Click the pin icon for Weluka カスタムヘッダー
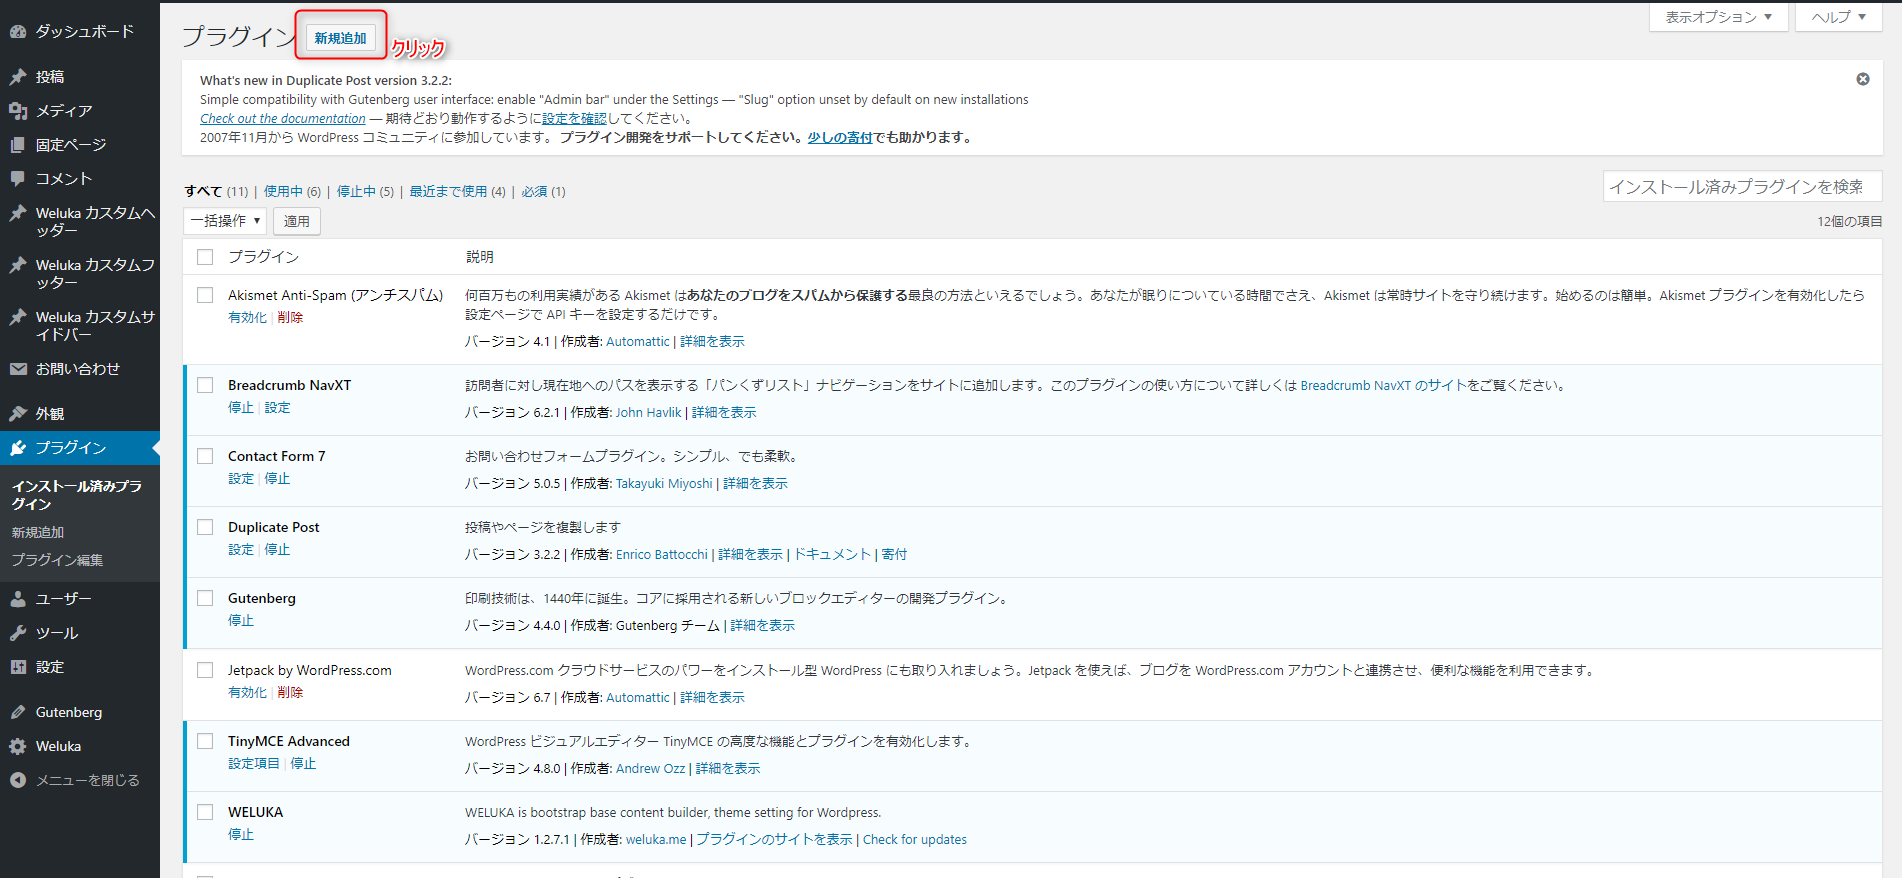1902x878 pixels. (18, 213)
